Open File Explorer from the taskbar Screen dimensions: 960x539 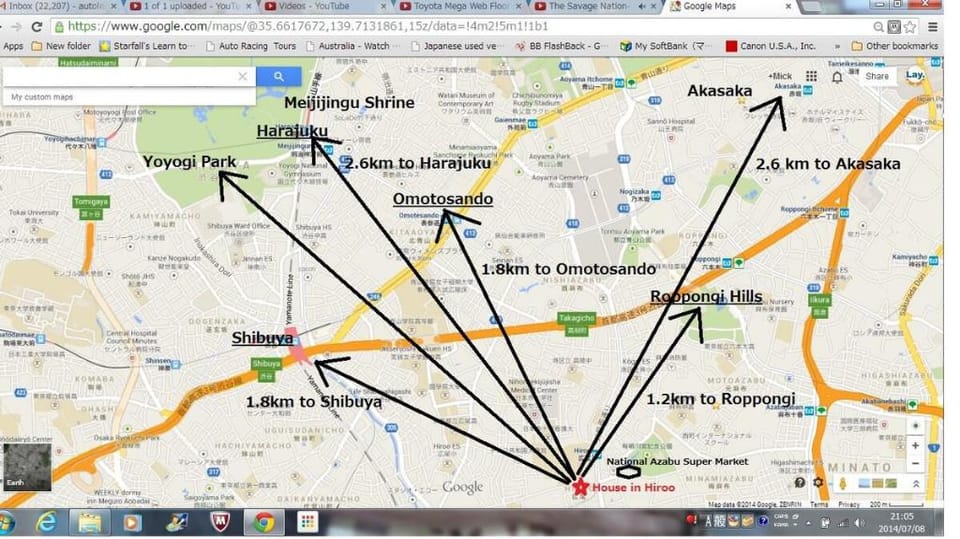tap(89, 522)
